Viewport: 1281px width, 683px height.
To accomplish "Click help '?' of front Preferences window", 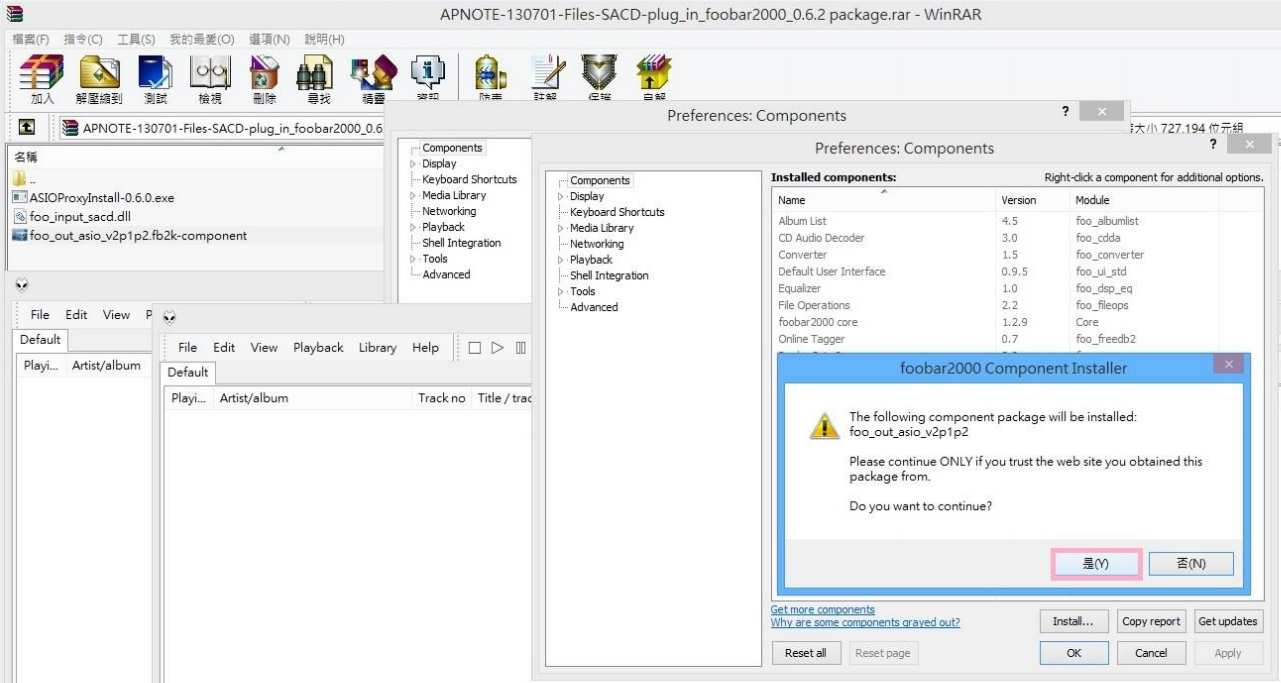I will coord(1213,144).
